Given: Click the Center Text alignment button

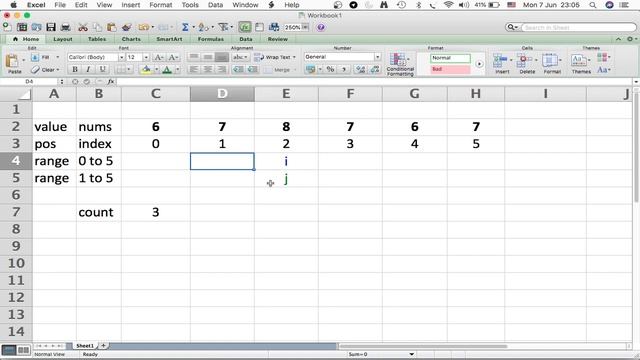Looking at the screenshot, I should tap(208, 69).
